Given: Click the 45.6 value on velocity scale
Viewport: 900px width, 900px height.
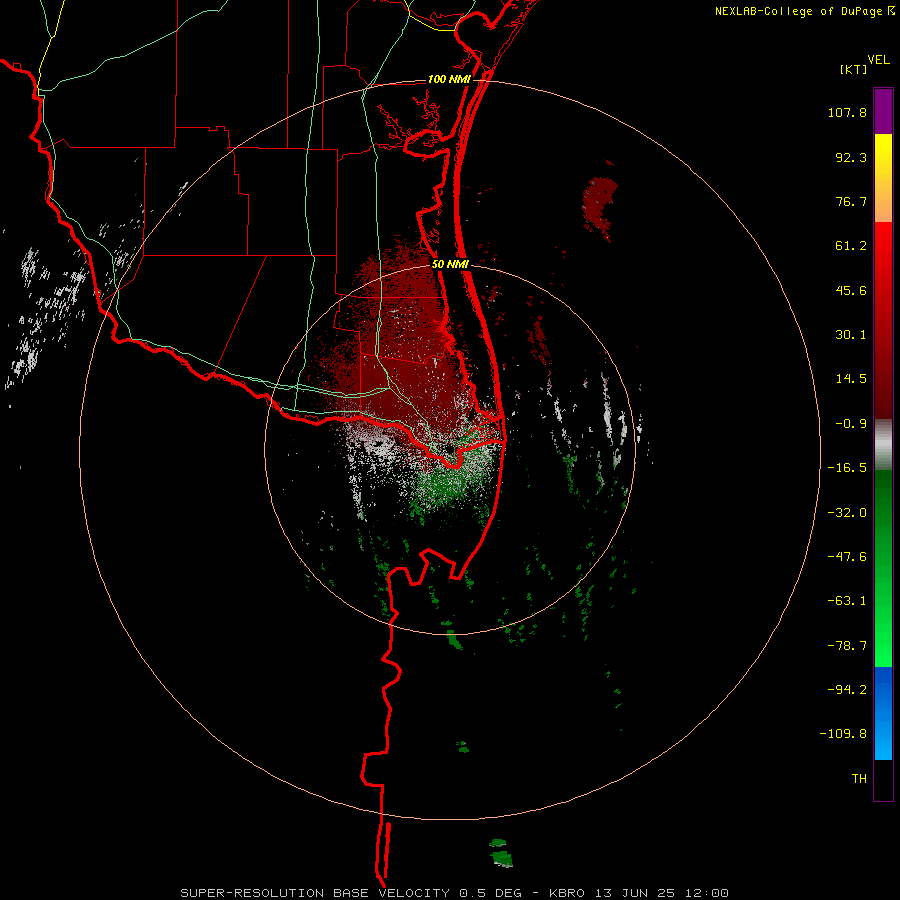Looking at the screenshot, I should pyautogui.click(x=851, y=290).
